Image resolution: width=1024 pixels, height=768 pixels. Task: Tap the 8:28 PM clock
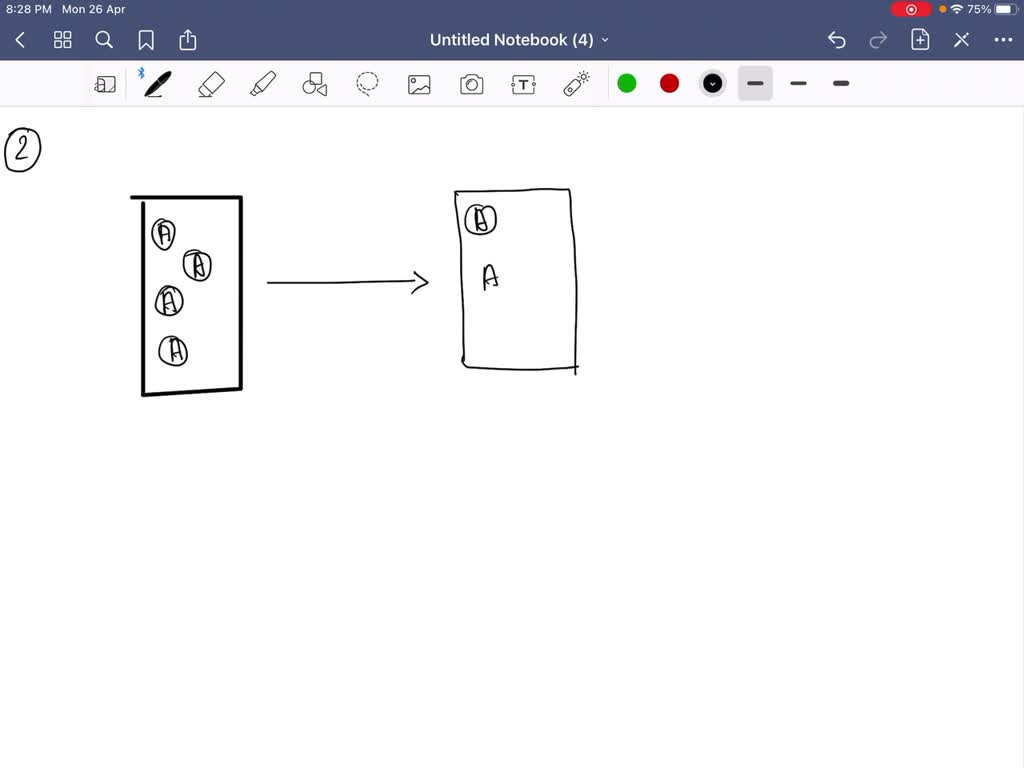point(29,9)
